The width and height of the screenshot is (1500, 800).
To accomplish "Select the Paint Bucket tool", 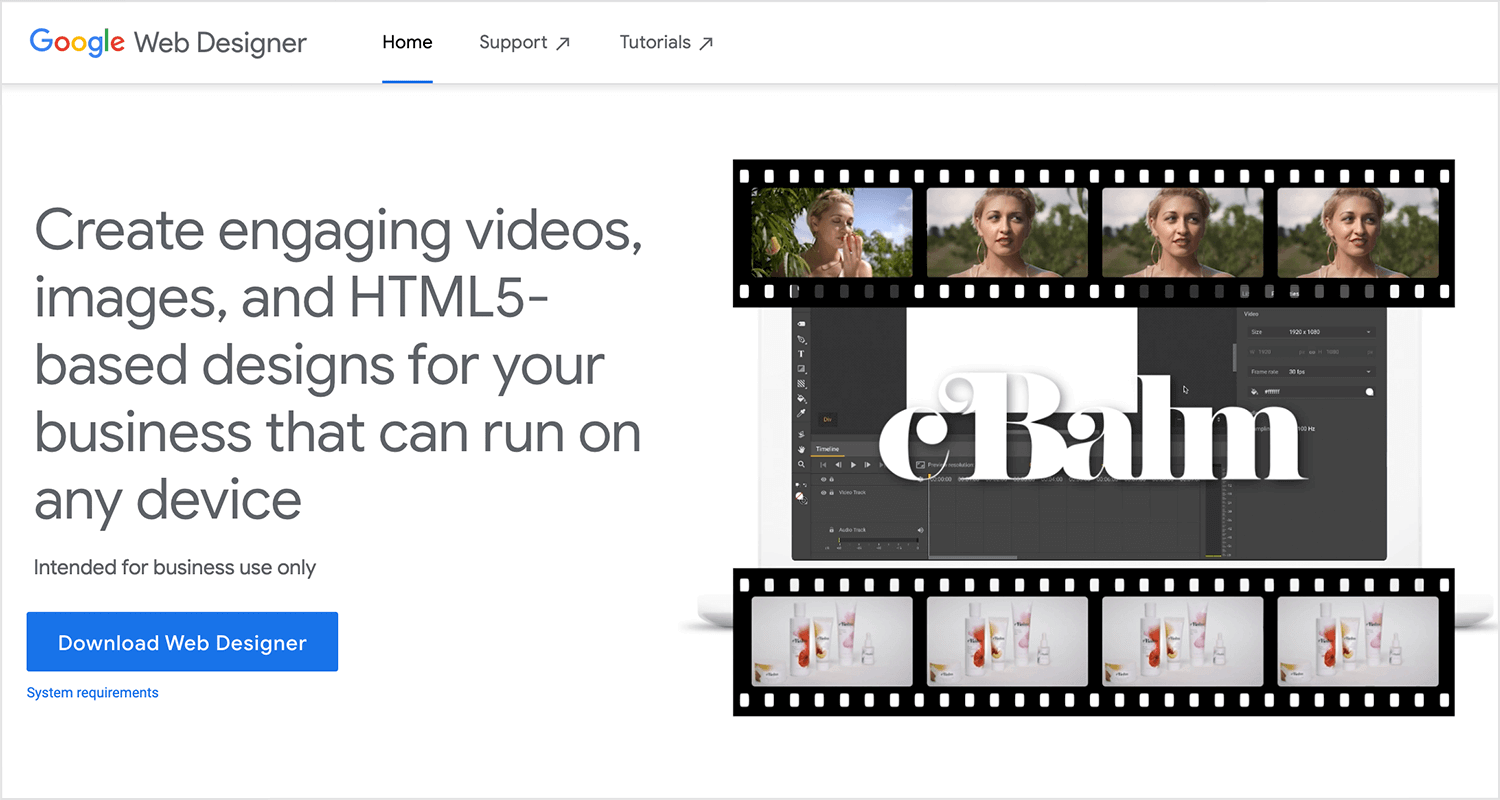I will pos(801,398).
